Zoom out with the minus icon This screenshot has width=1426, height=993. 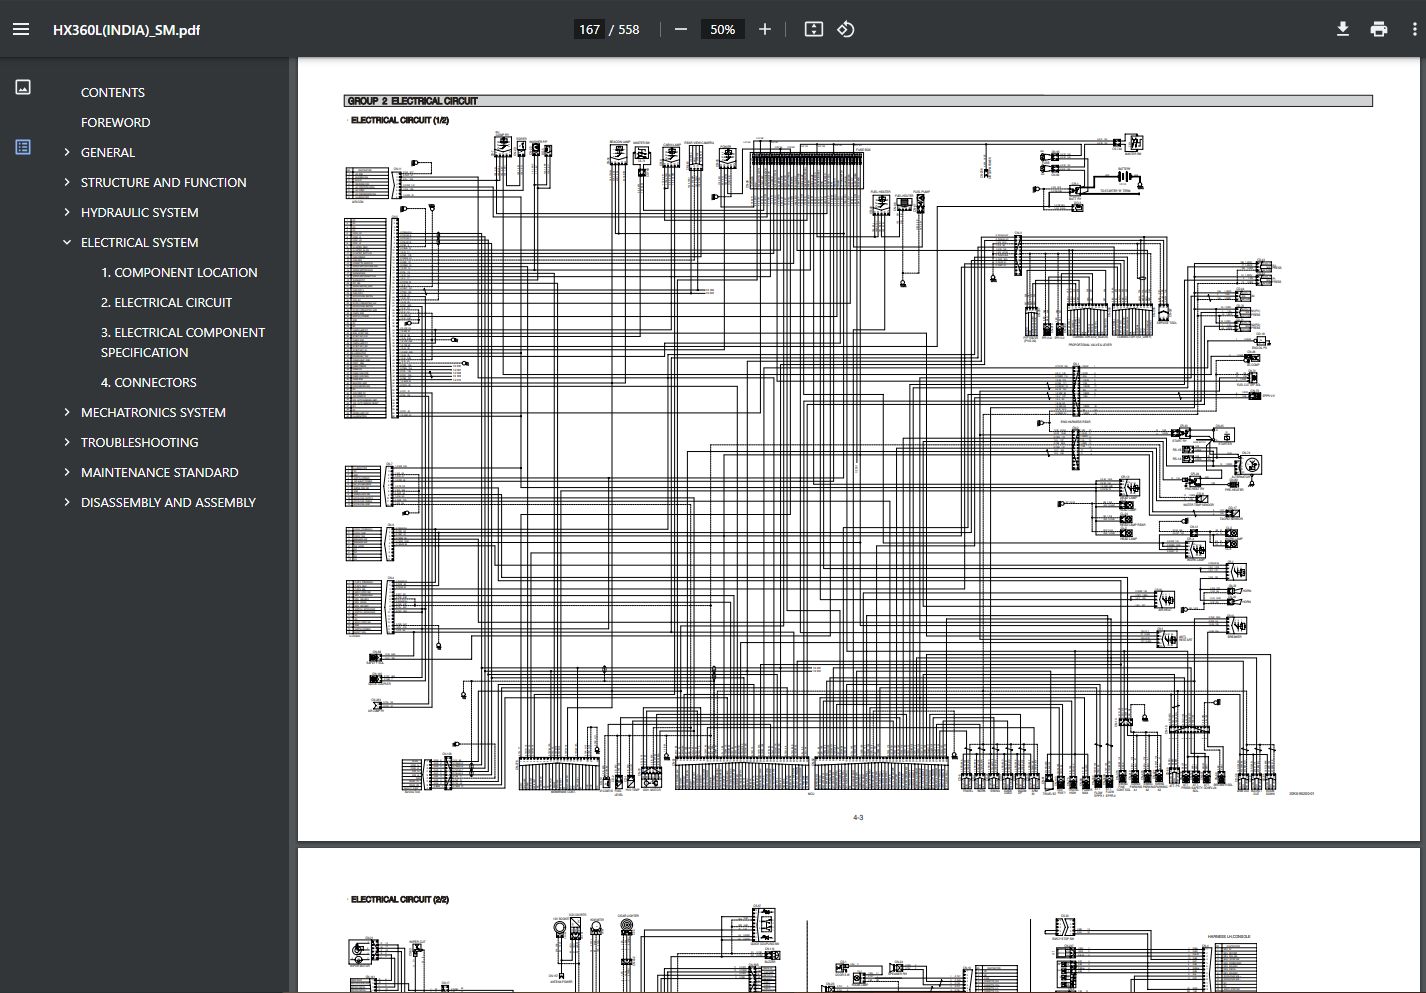(681, 29)
